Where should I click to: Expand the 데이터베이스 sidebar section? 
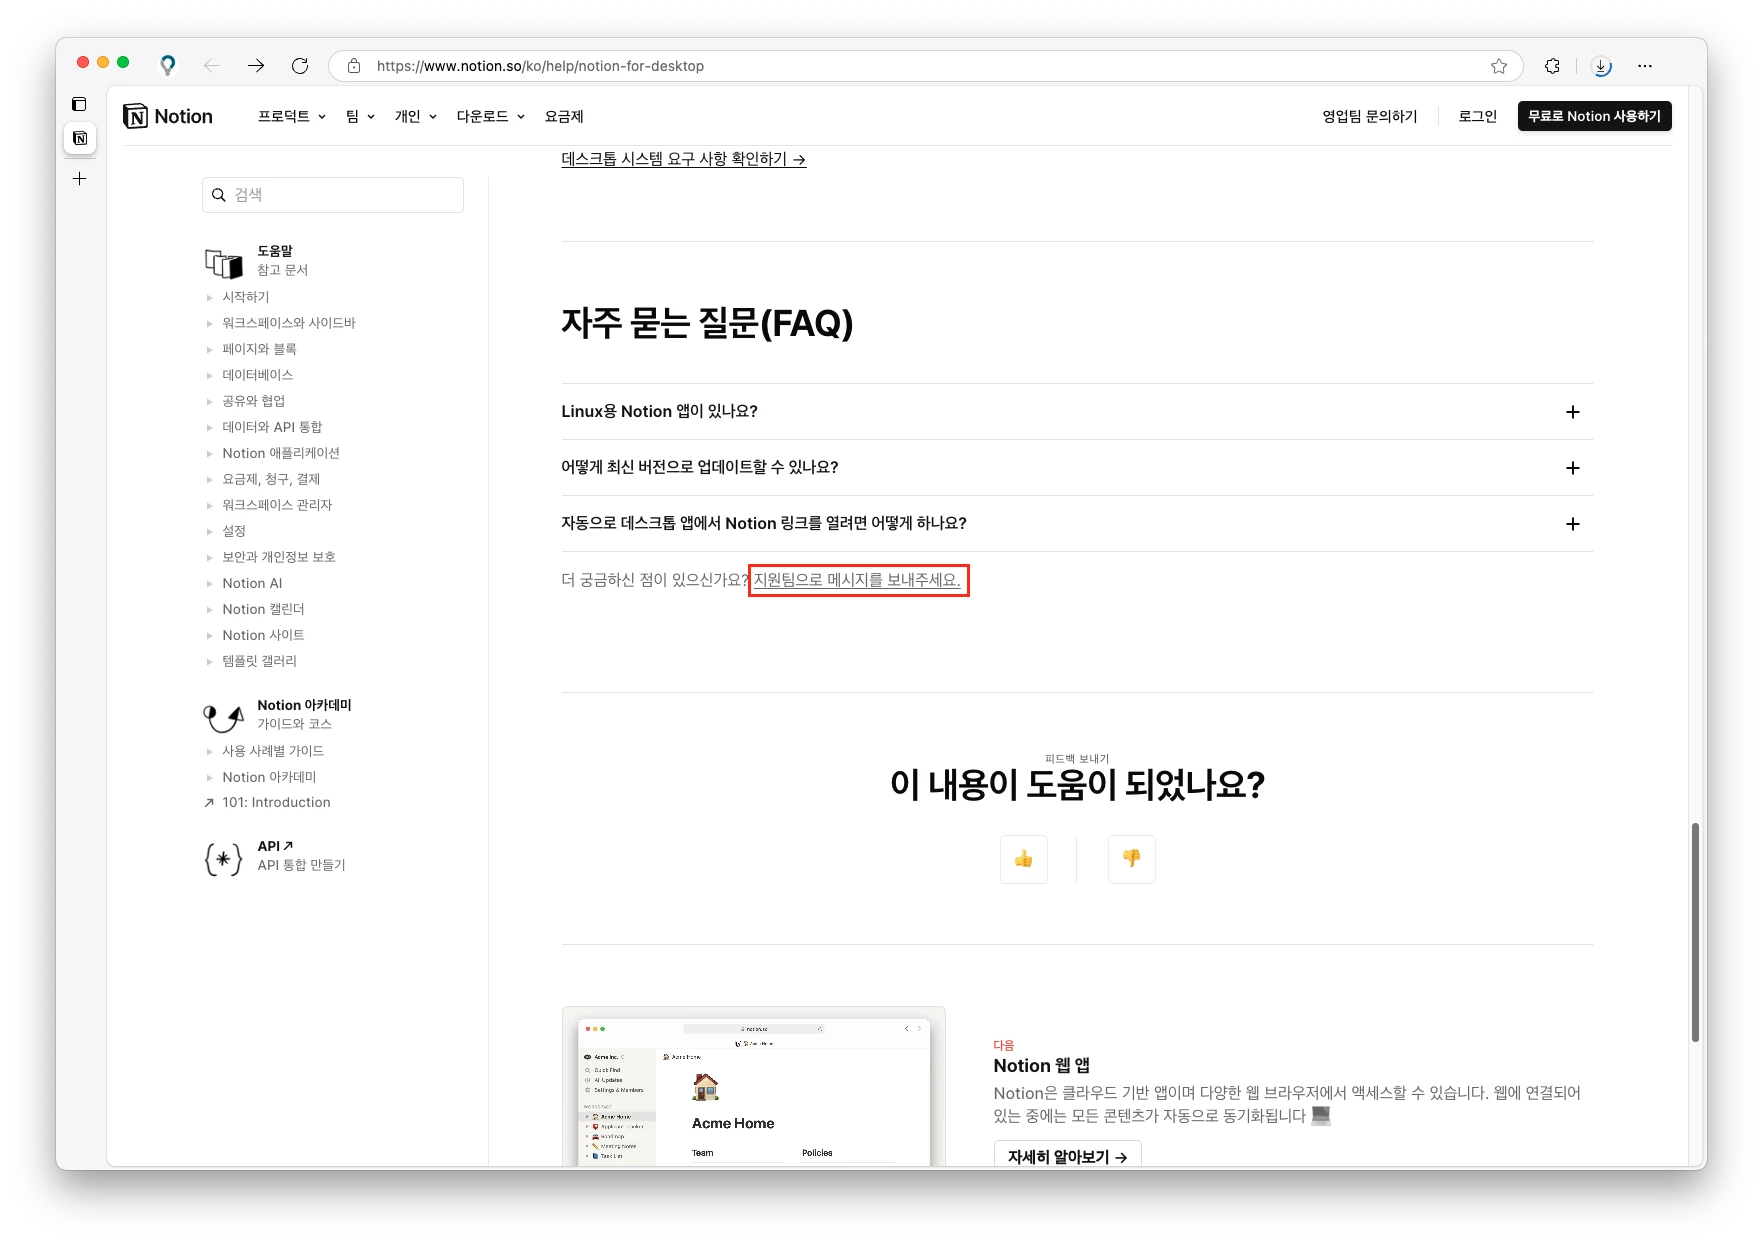pyautogui.click(x=257, y=375)
